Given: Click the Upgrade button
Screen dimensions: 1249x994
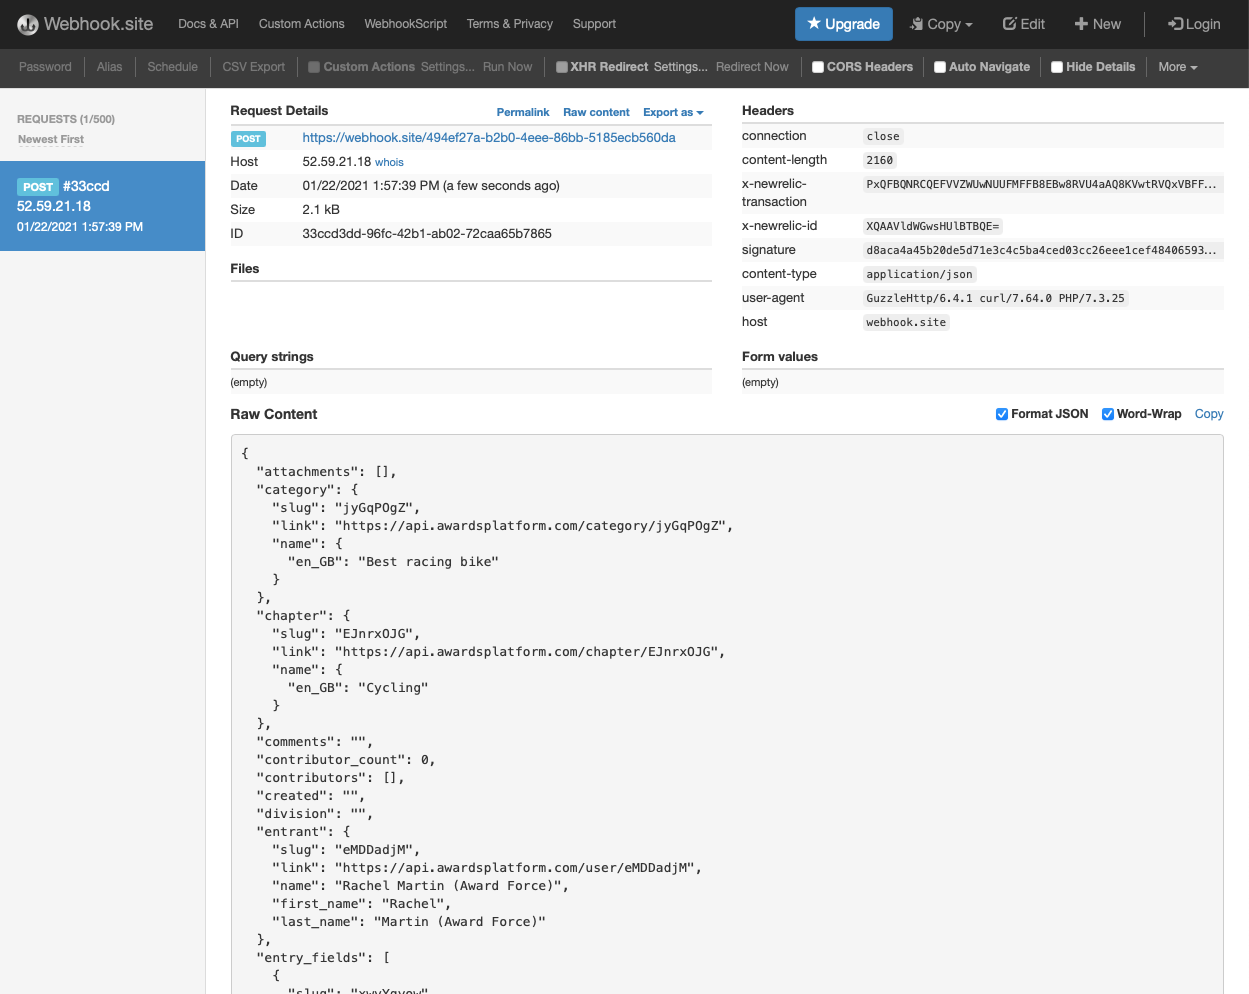Looking at the screenshot, I should pyautogui.click(x=843, y=24).
